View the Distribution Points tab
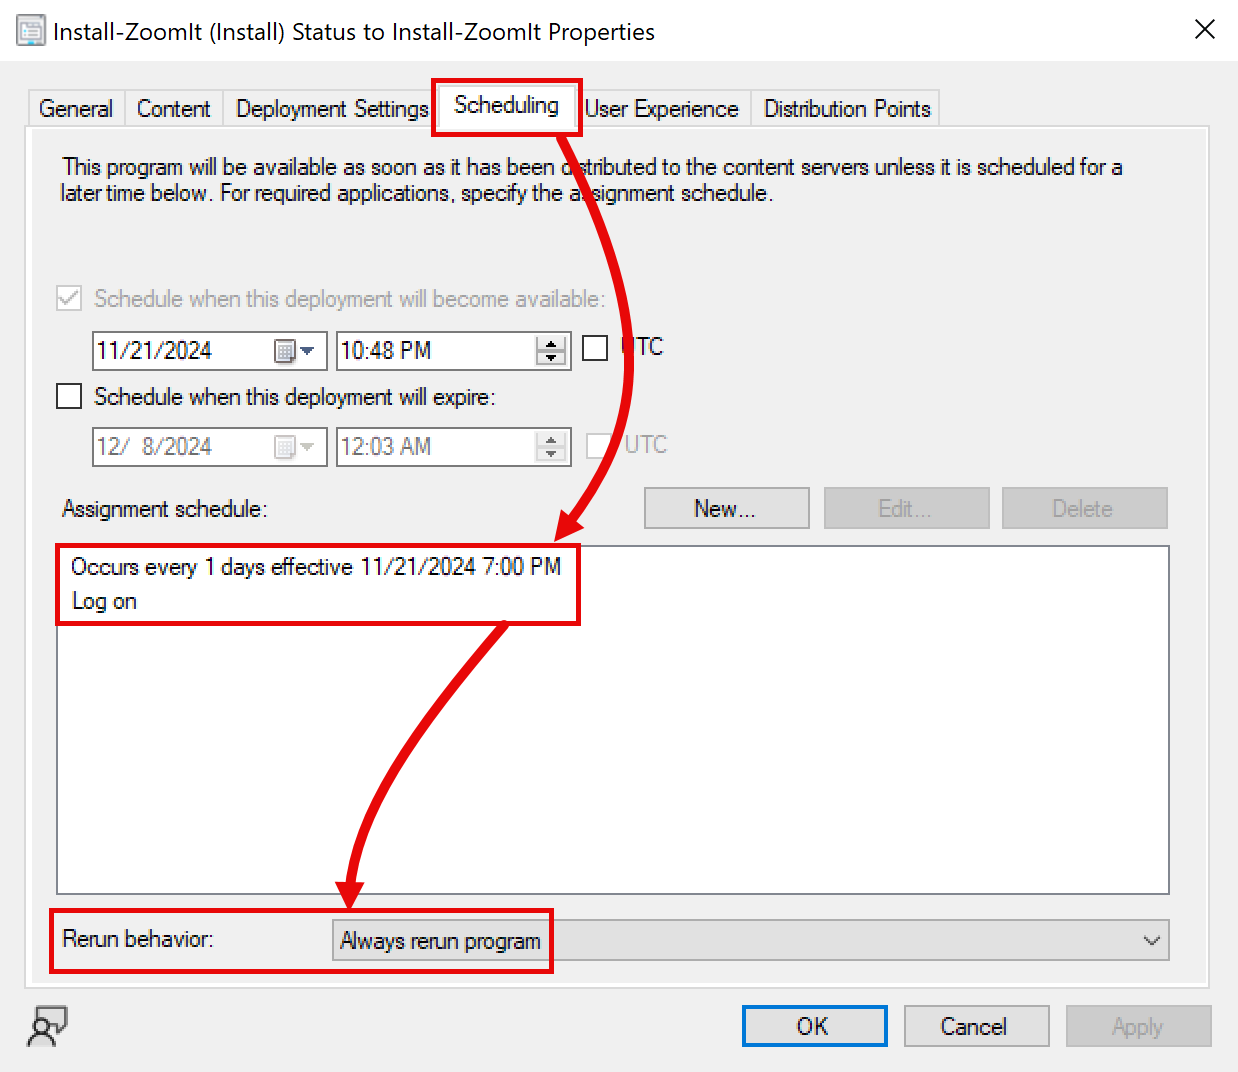 click(x=845, y=108)
